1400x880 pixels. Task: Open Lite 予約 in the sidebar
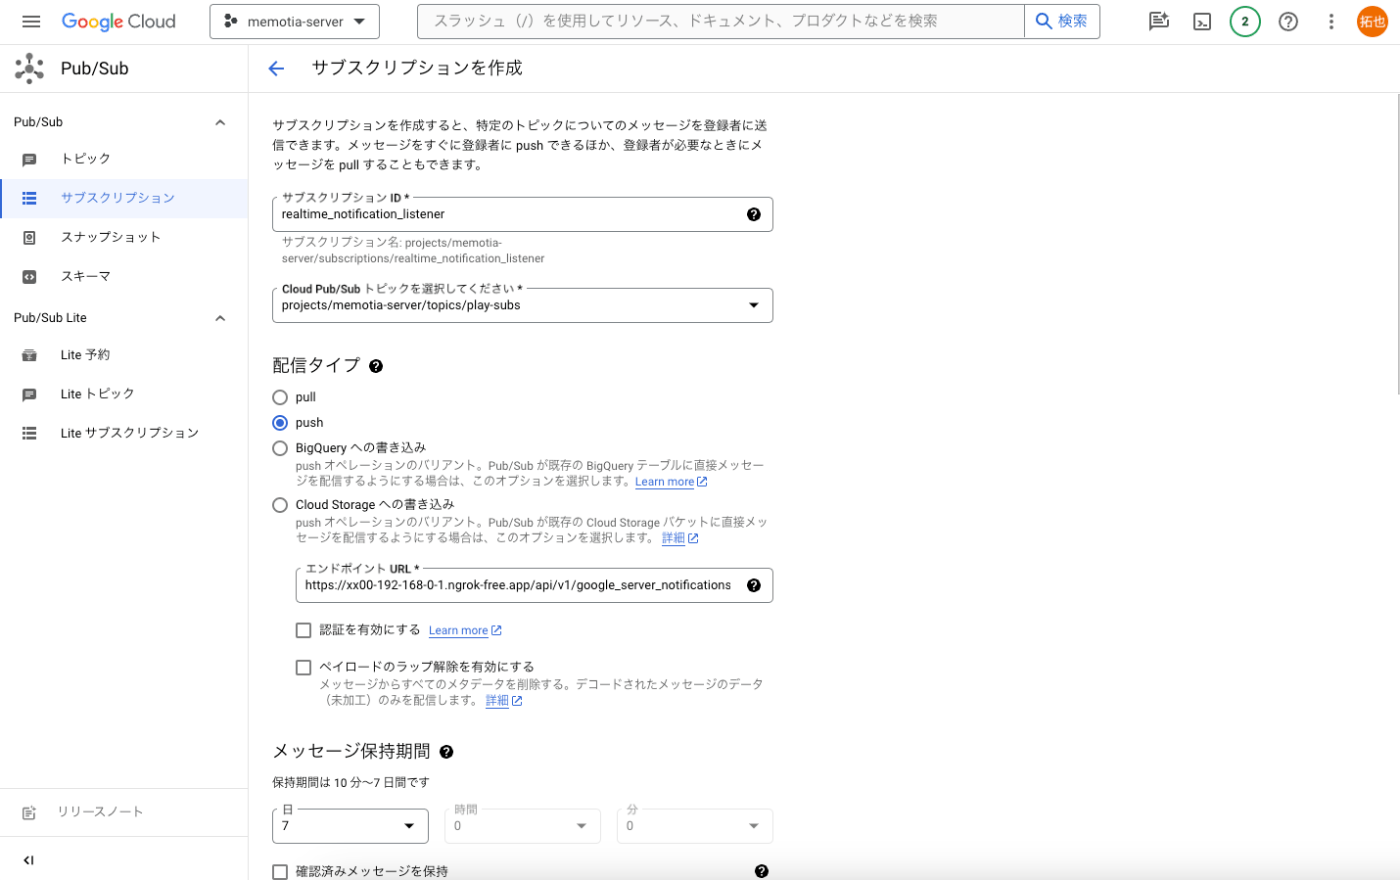point(85,355)
